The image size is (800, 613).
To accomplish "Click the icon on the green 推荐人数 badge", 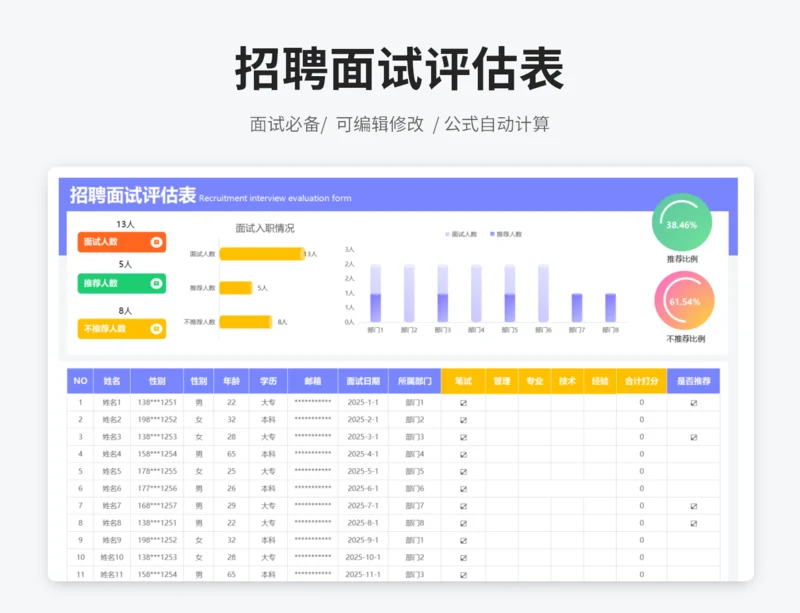I will click(157, 283).
